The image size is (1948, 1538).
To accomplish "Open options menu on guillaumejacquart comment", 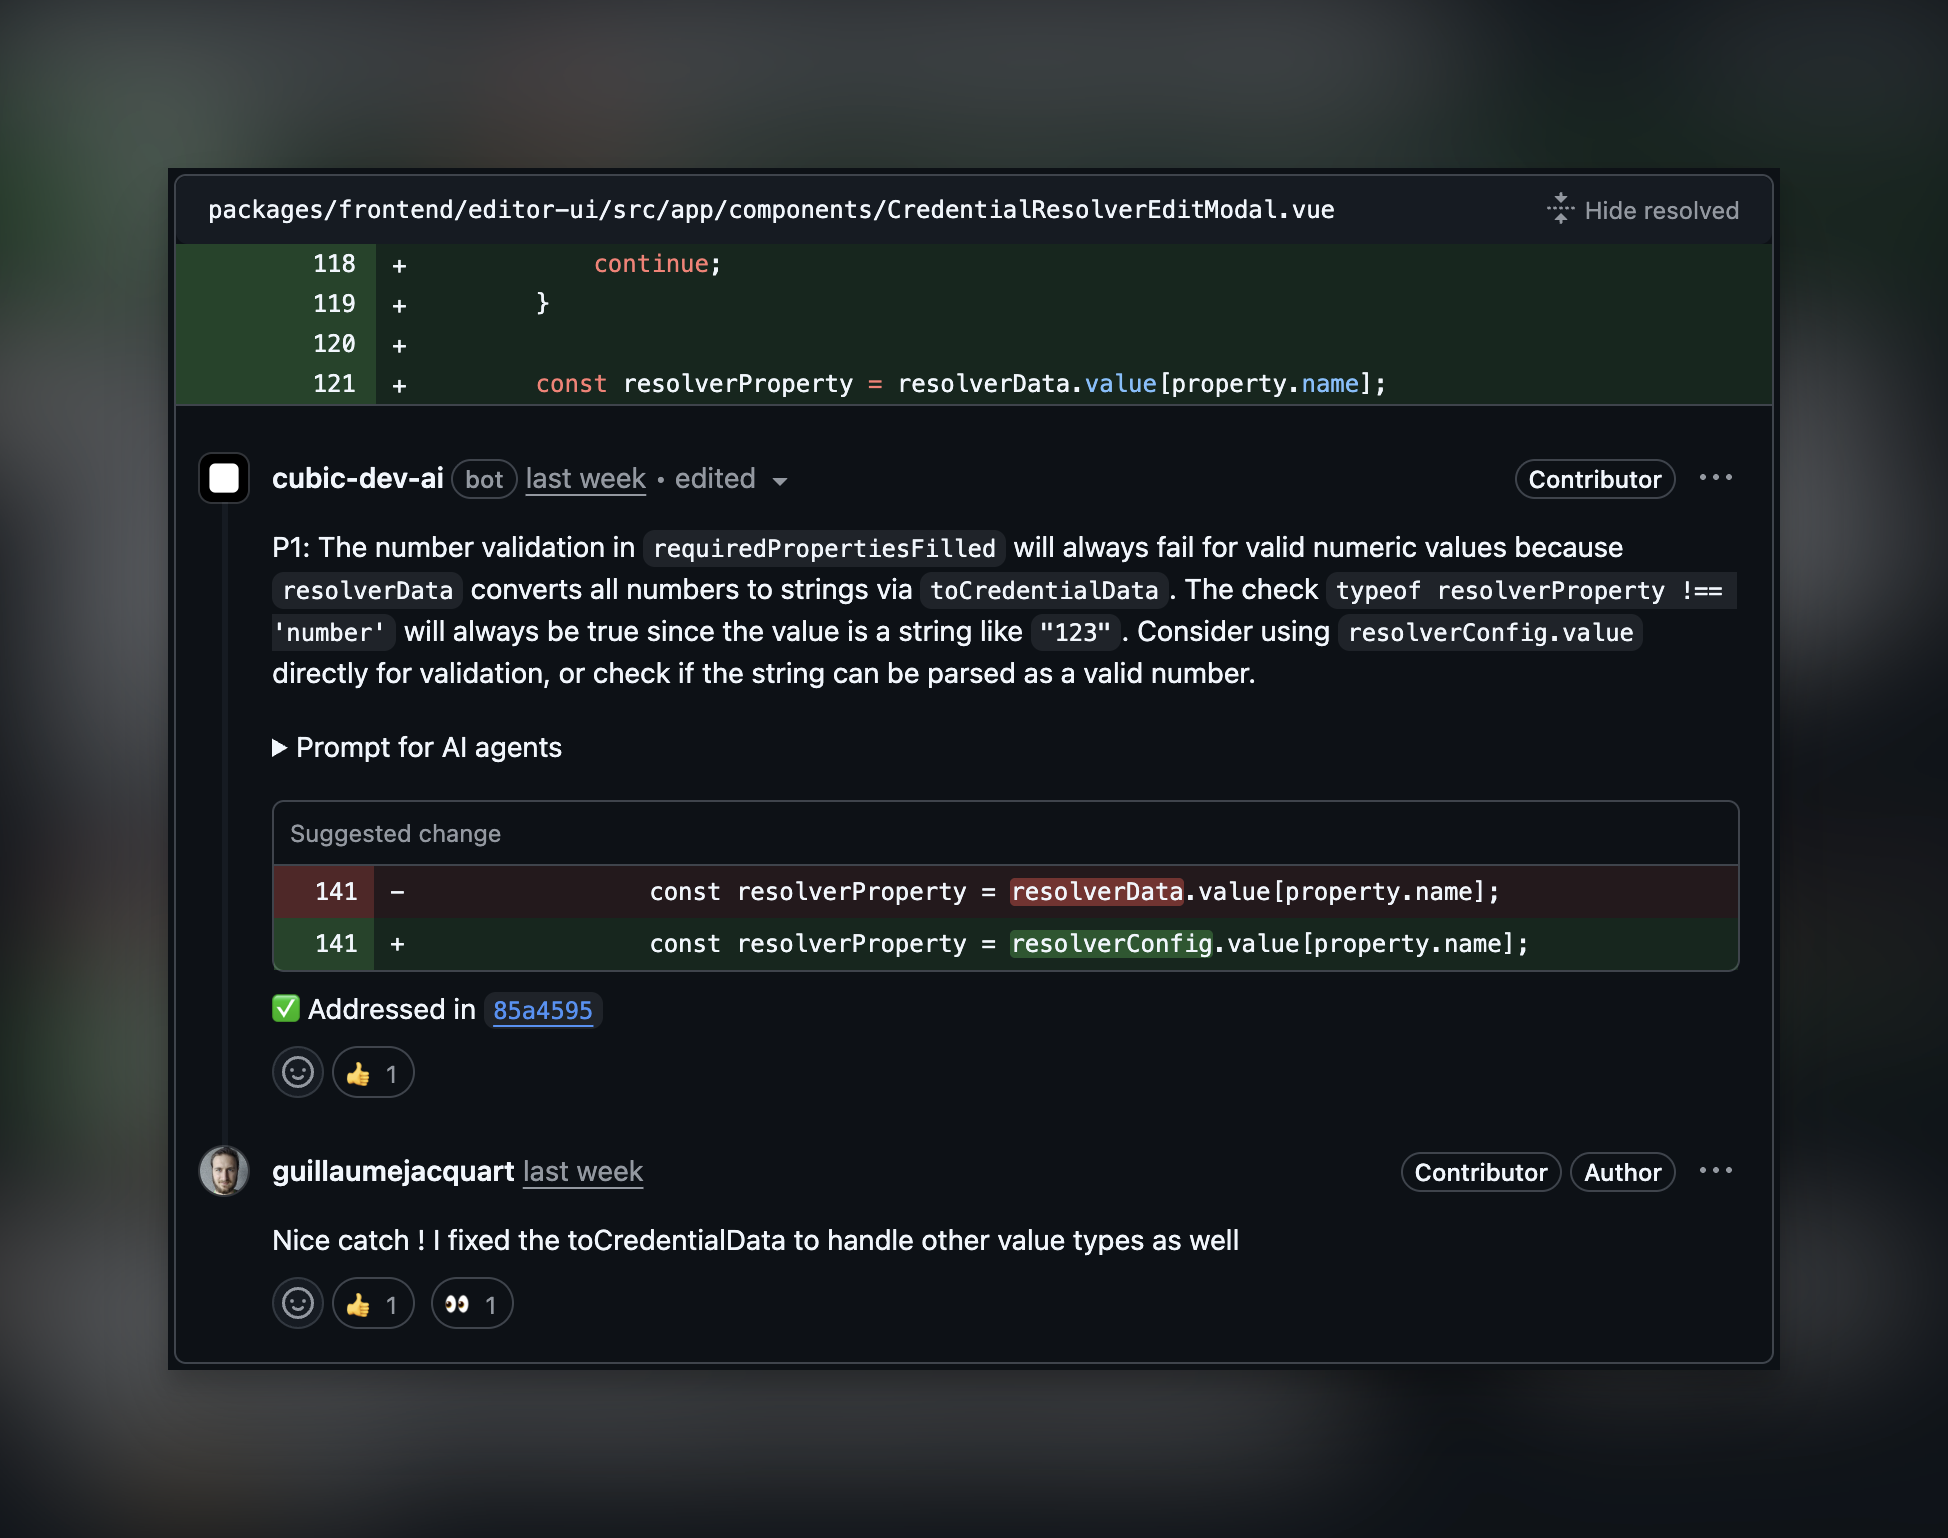I will point(1716,1171).
